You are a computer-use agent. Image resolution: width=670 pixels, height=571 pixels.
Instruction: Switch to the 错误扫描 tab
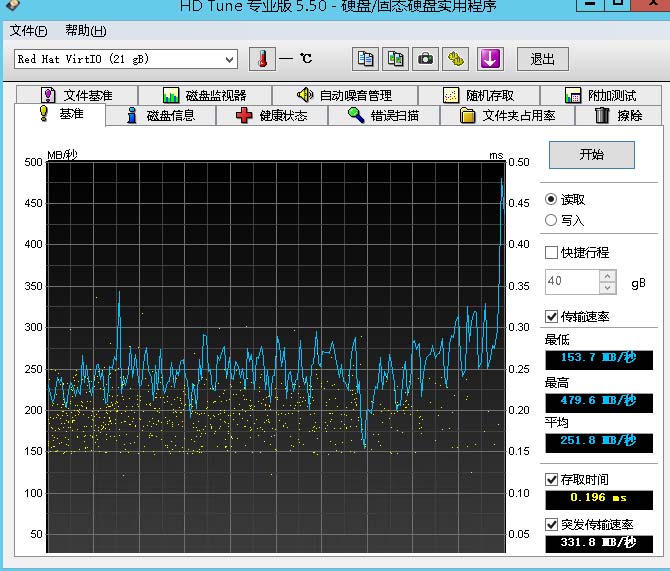(383, 115)
